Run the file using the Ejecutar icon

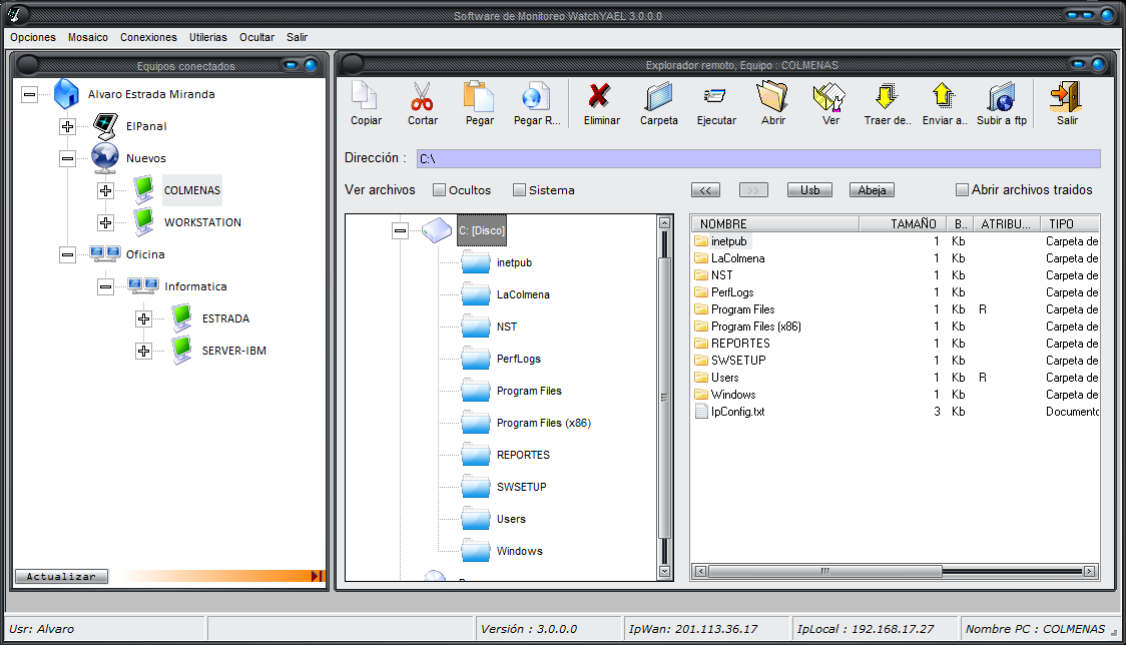point(716,98)
